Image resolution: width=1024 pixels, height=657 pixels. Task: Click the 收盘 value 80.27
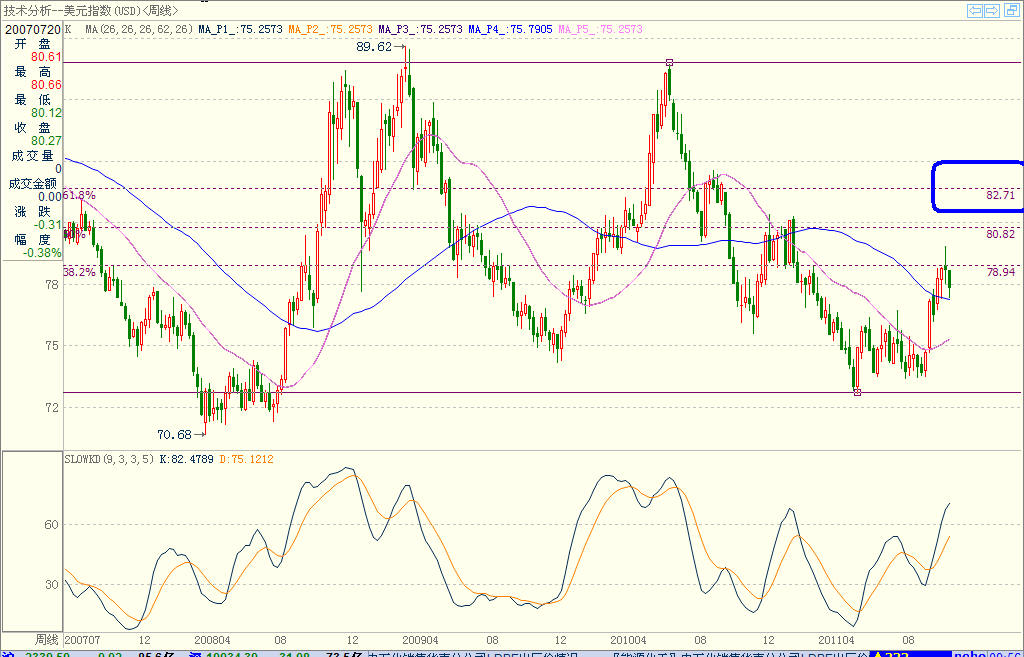[46, 142]
